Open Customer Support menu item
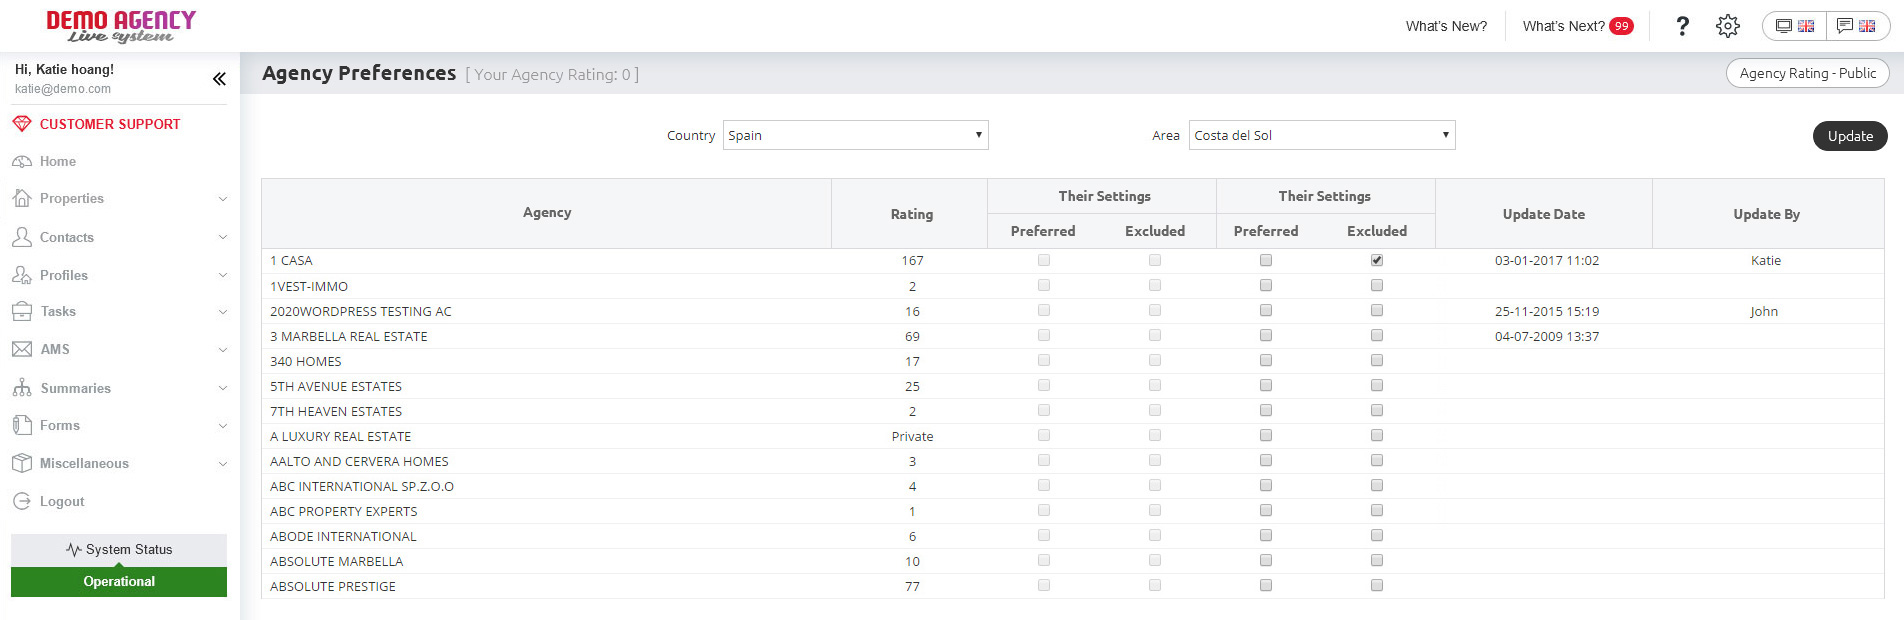 (x=110, y=124)
